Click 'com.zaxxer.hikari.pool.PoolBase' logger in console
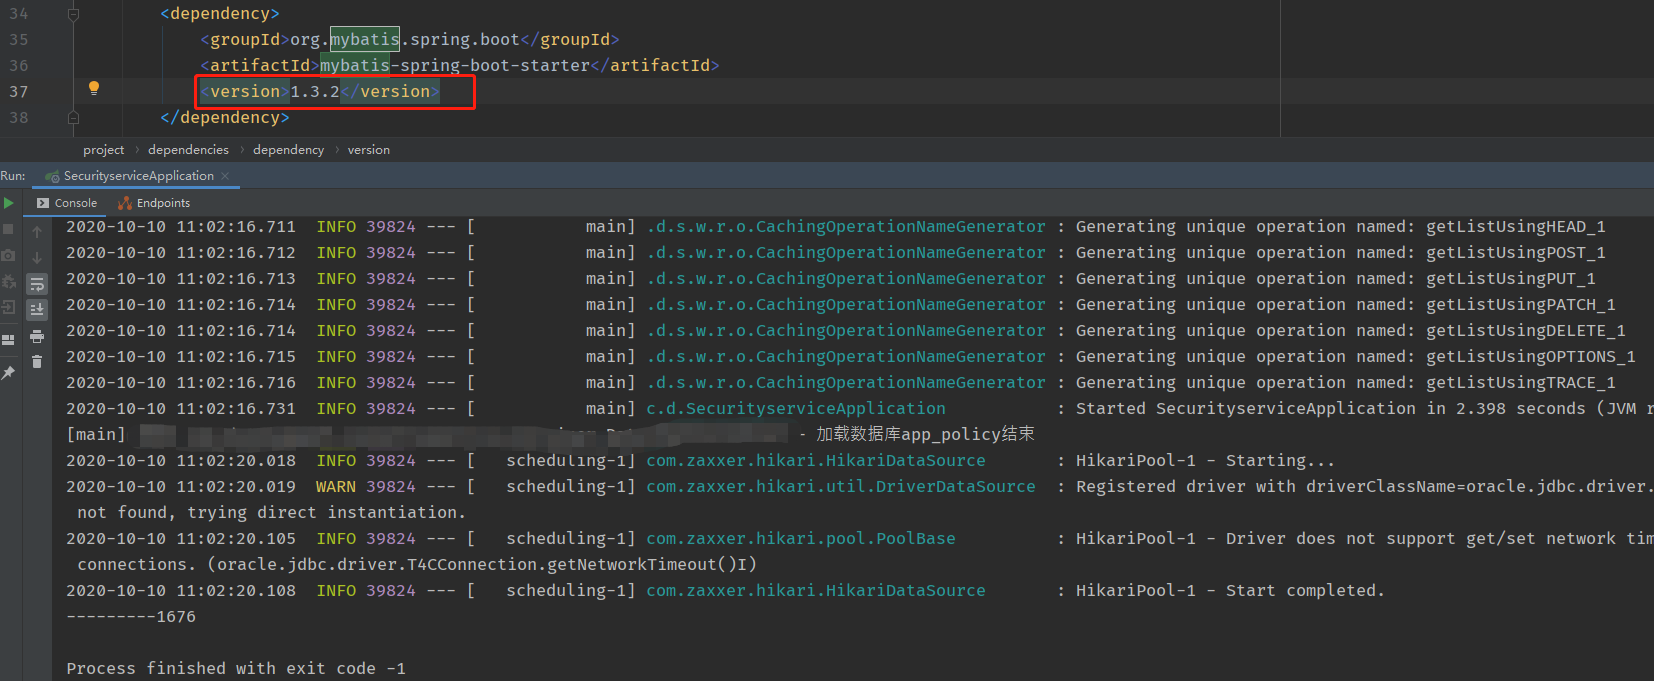The width and height of the screenshot is (1654, 681). [x=801, y=538]
